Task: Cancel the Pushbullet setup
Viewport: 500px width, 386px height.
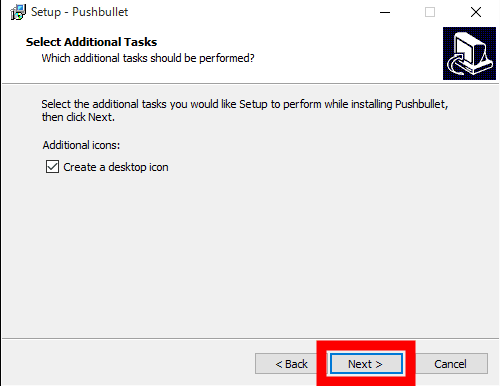Action: tap(450, 364)
